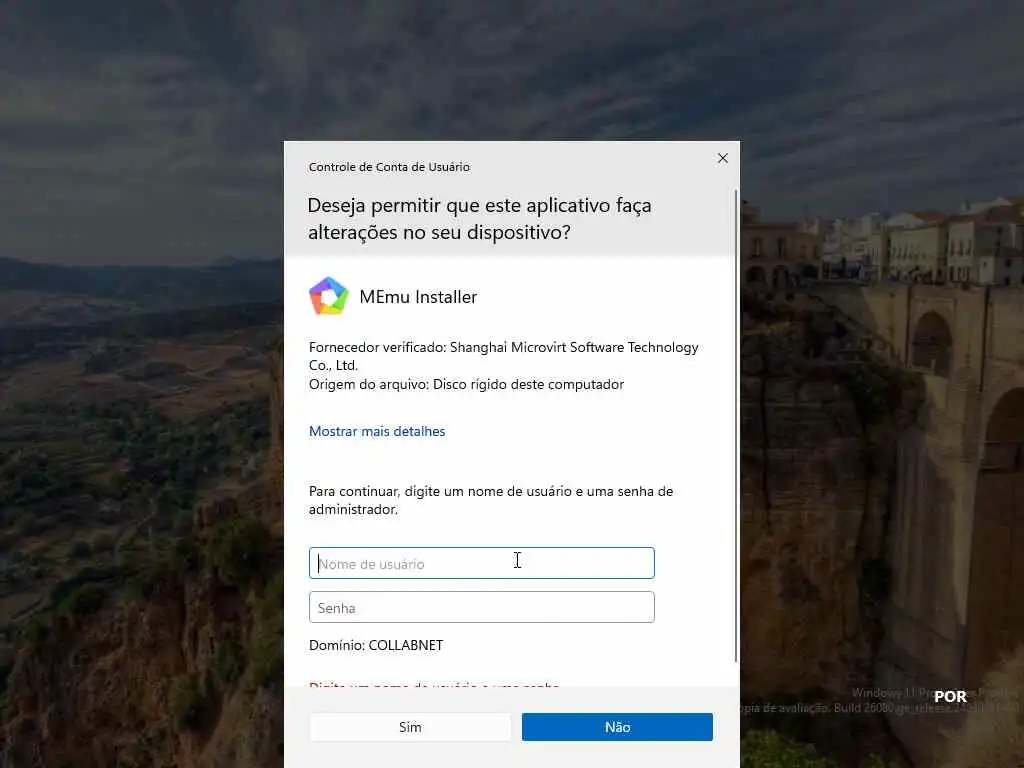Click the Deseja permitir heading question
1024x768 pixels.
point(479,219)
